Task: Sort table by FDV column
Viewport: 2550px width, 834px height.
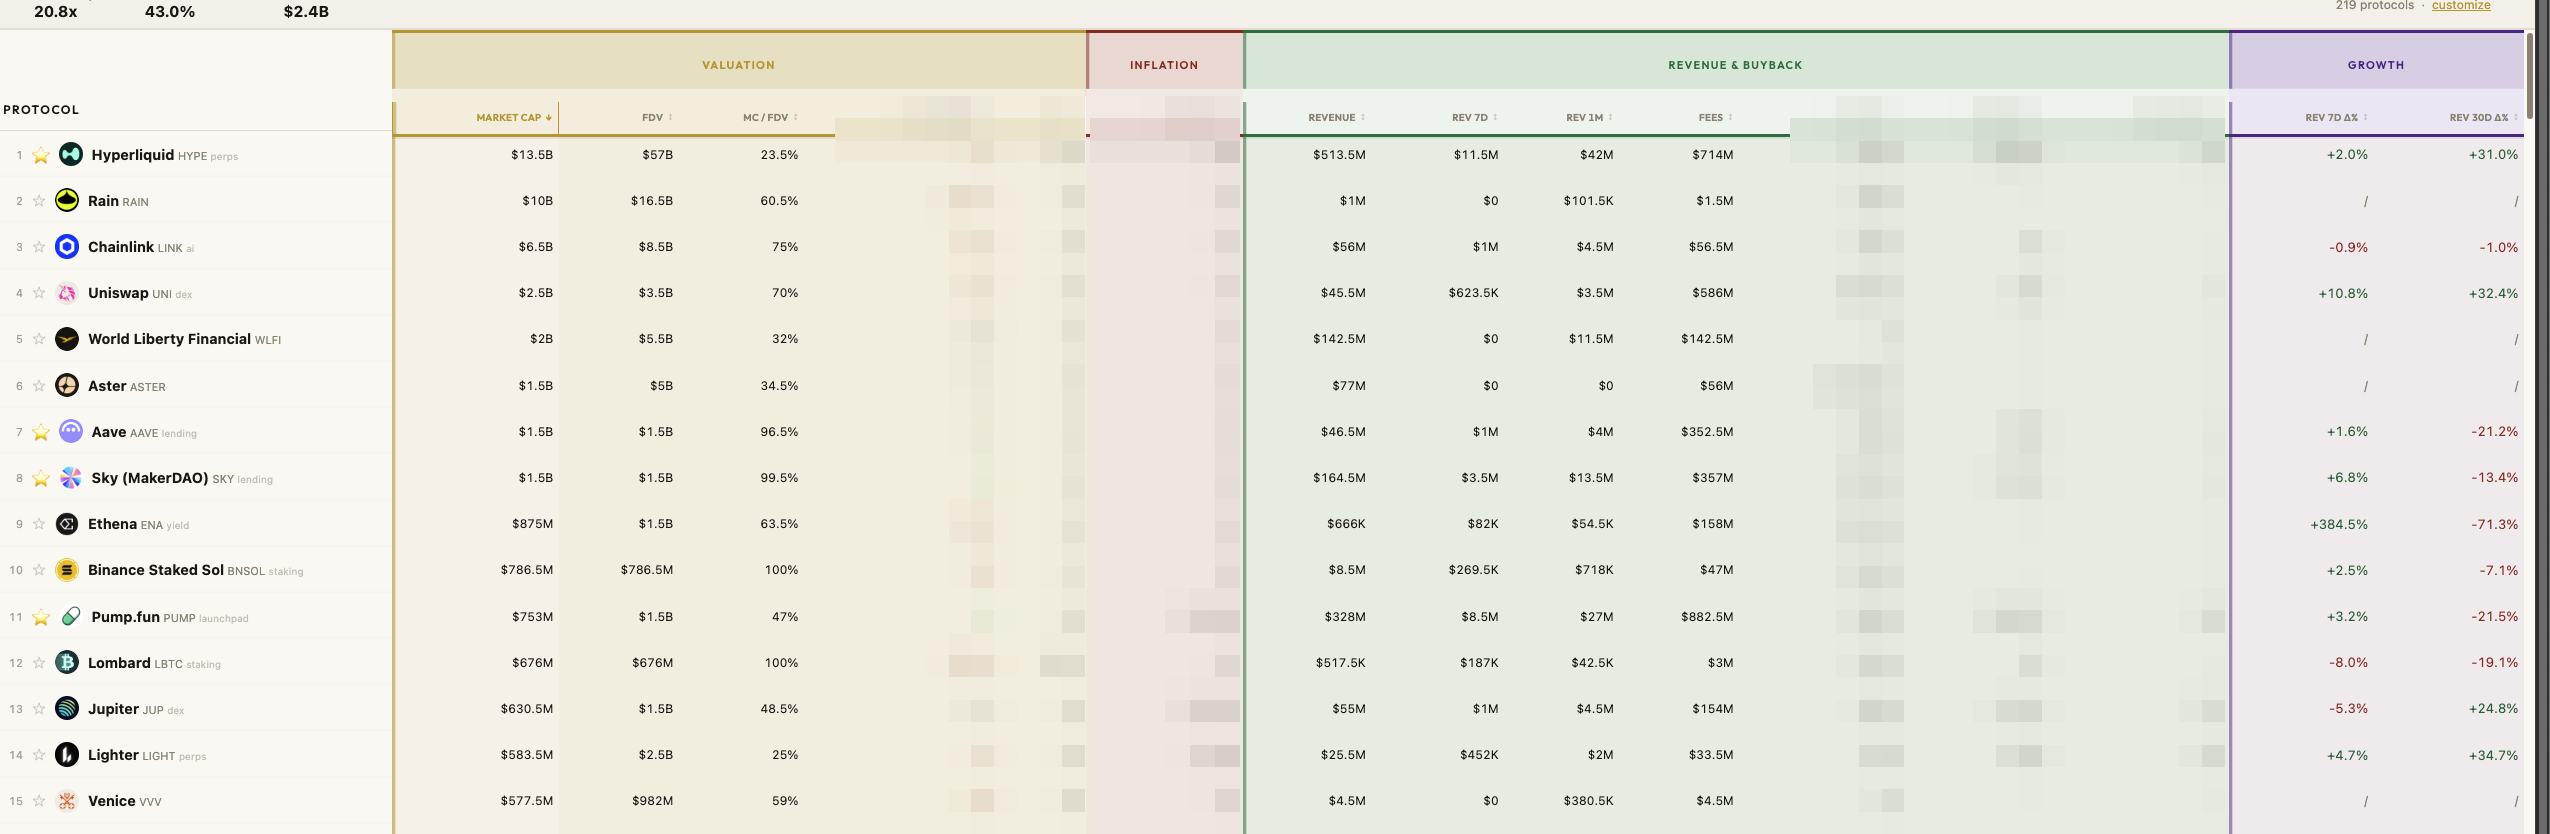Action: [657, 117]
